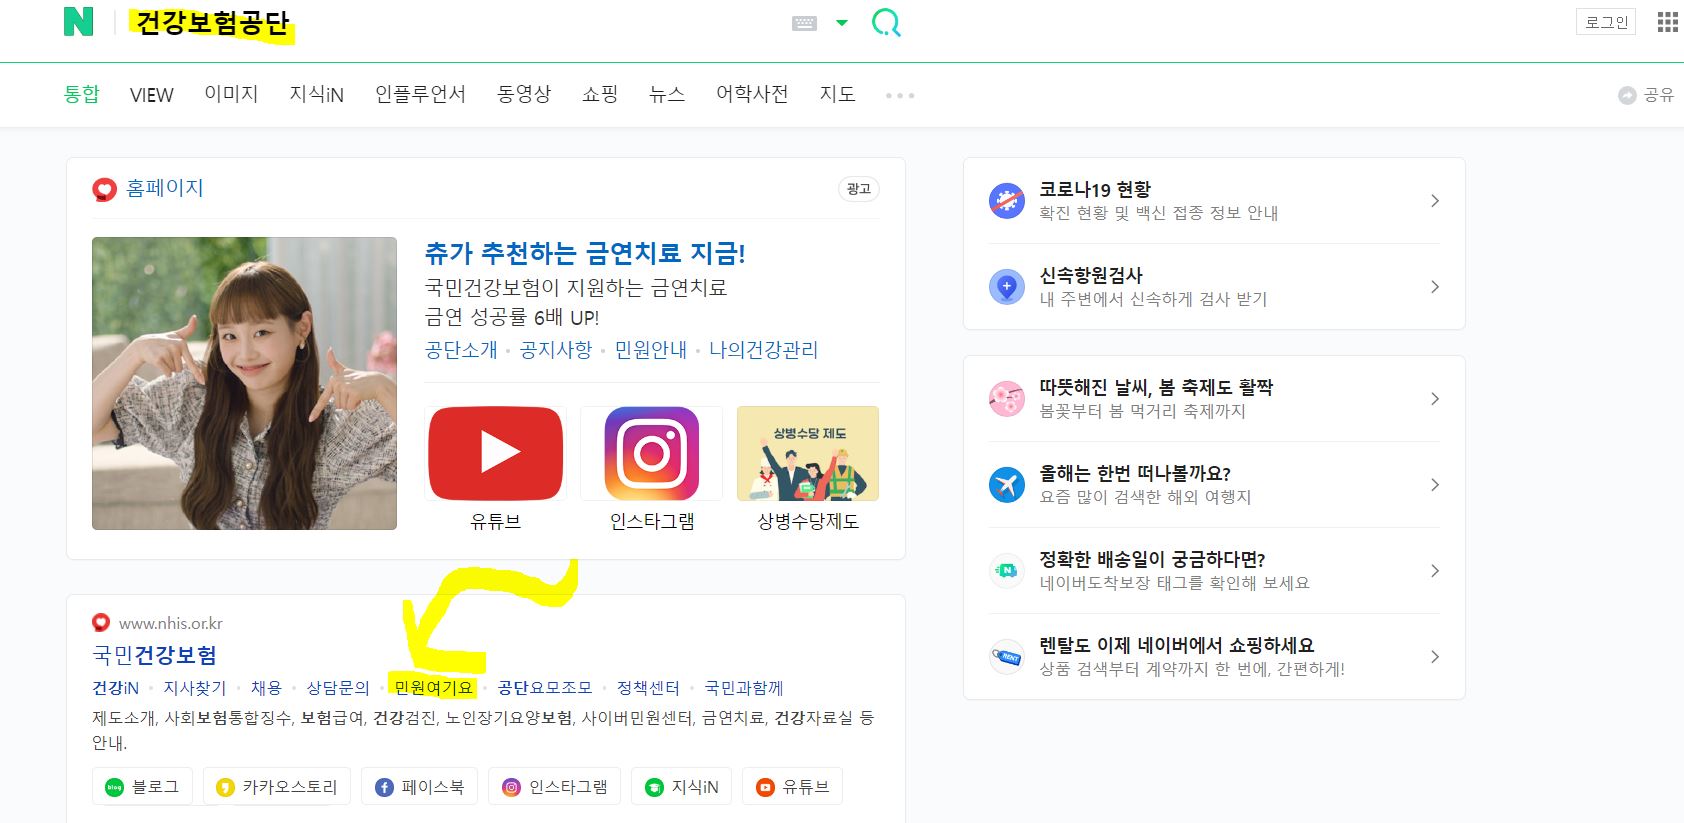Click the 지사찾기 sublink

195,688
